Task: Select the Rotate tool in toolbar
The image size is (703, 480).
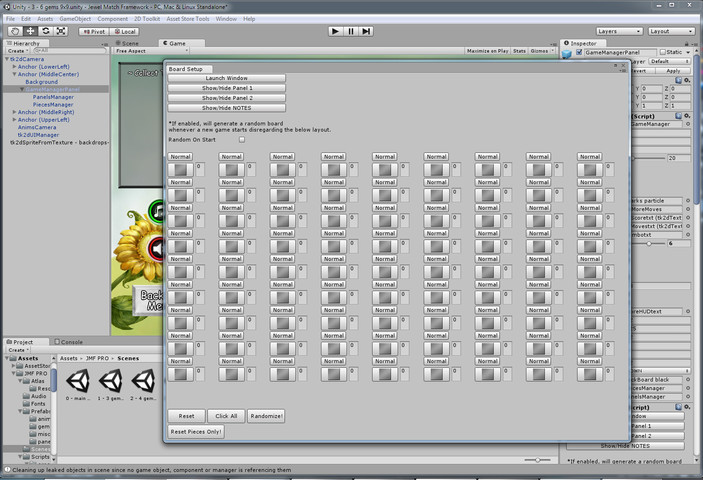Action: (45, 31)
